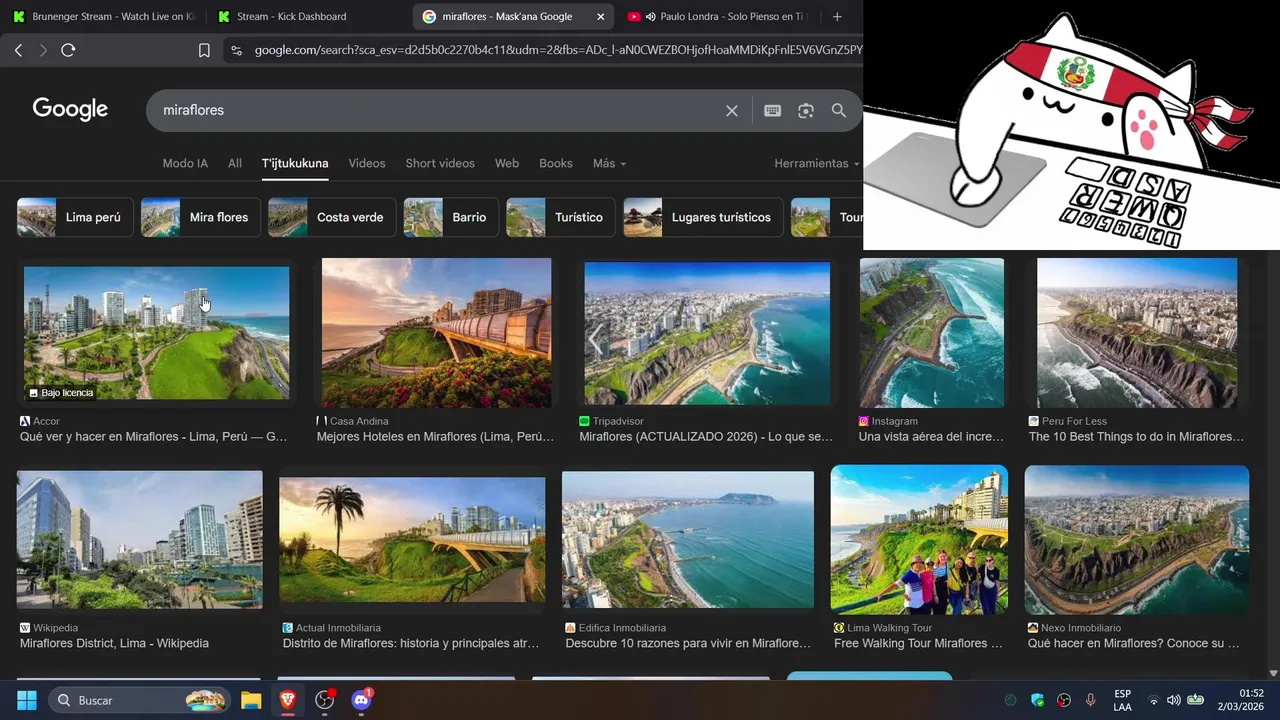Image resolution: width=1280 pixels, height=720 pixels.
Task: Select the Books search tab
Action: pos(556,163)
